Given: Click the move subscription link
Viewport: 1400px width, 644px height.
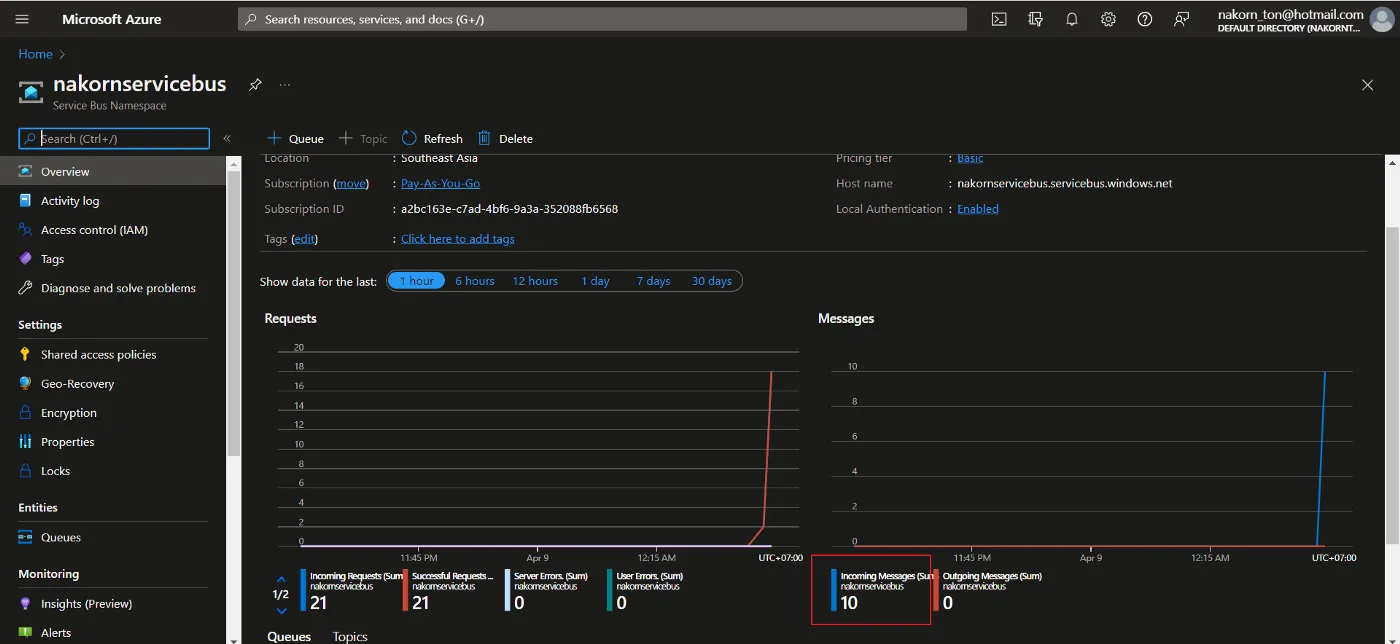Looking at the screenshot, I should click(351, 184).
